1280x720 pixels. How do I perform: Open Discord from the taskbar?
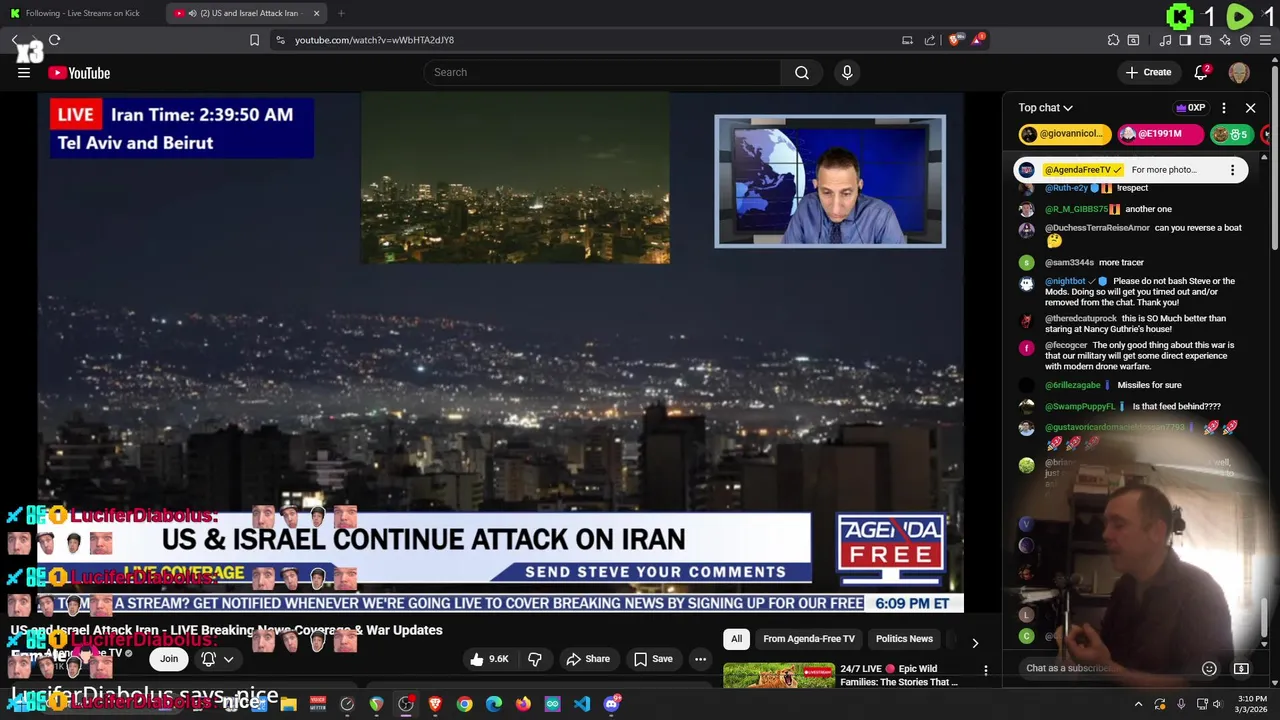(611, 704)
